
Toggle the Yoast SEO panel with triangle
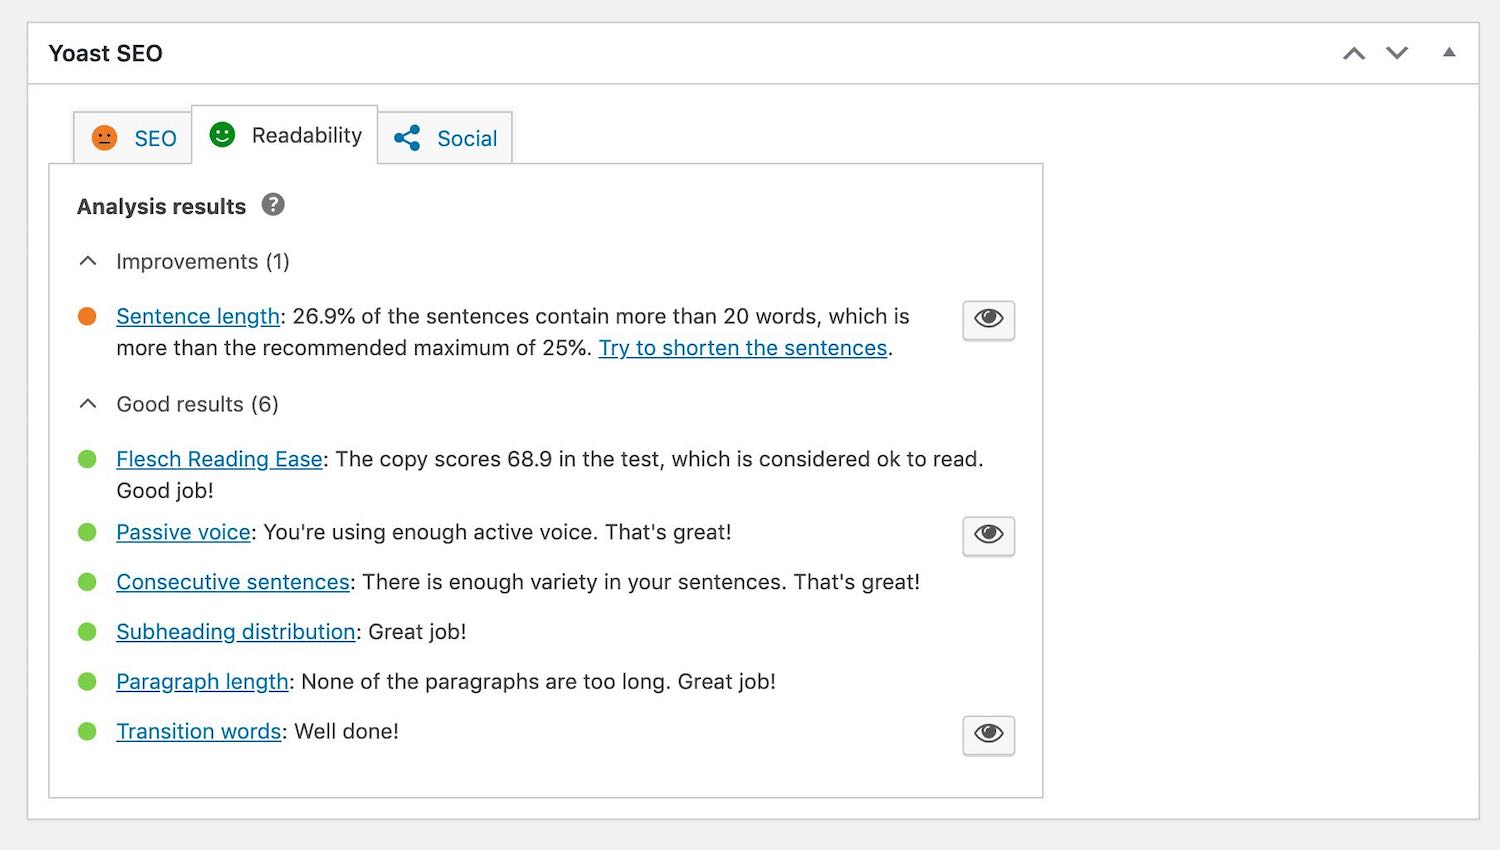coord(1449,52)
